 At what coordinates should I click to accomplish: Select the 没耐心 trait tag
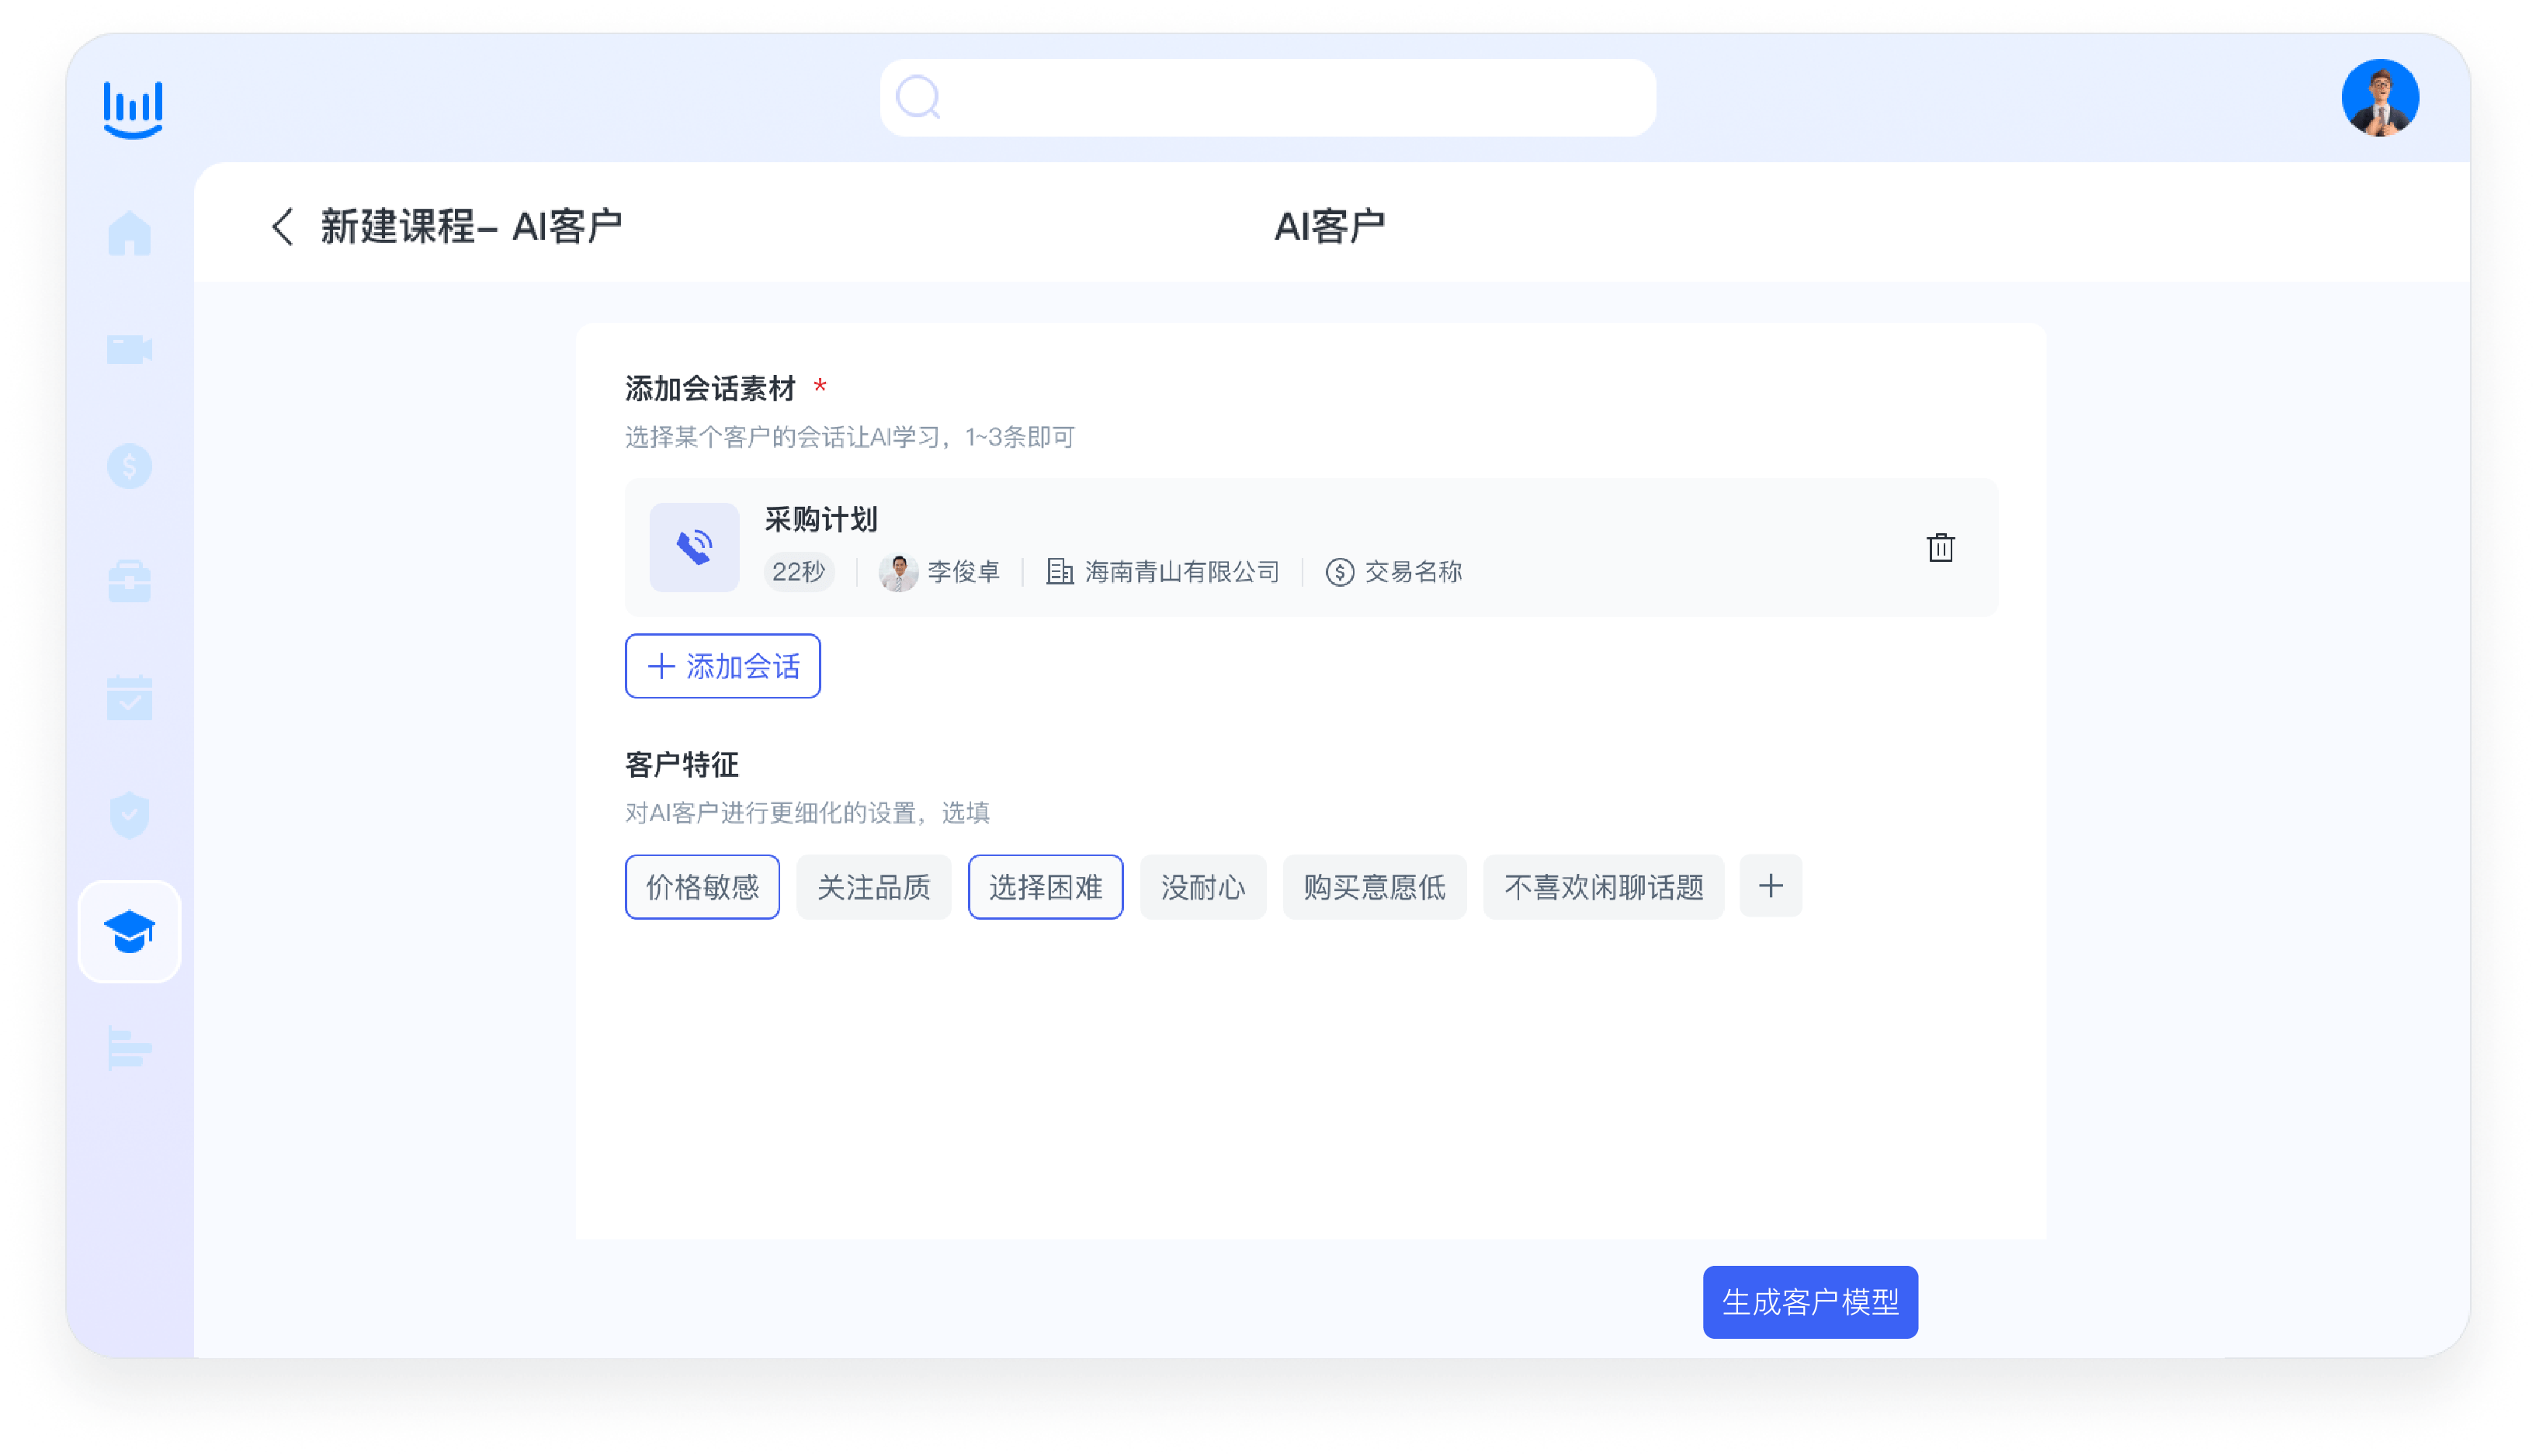pyautogui.click(x=1203, y=887)
